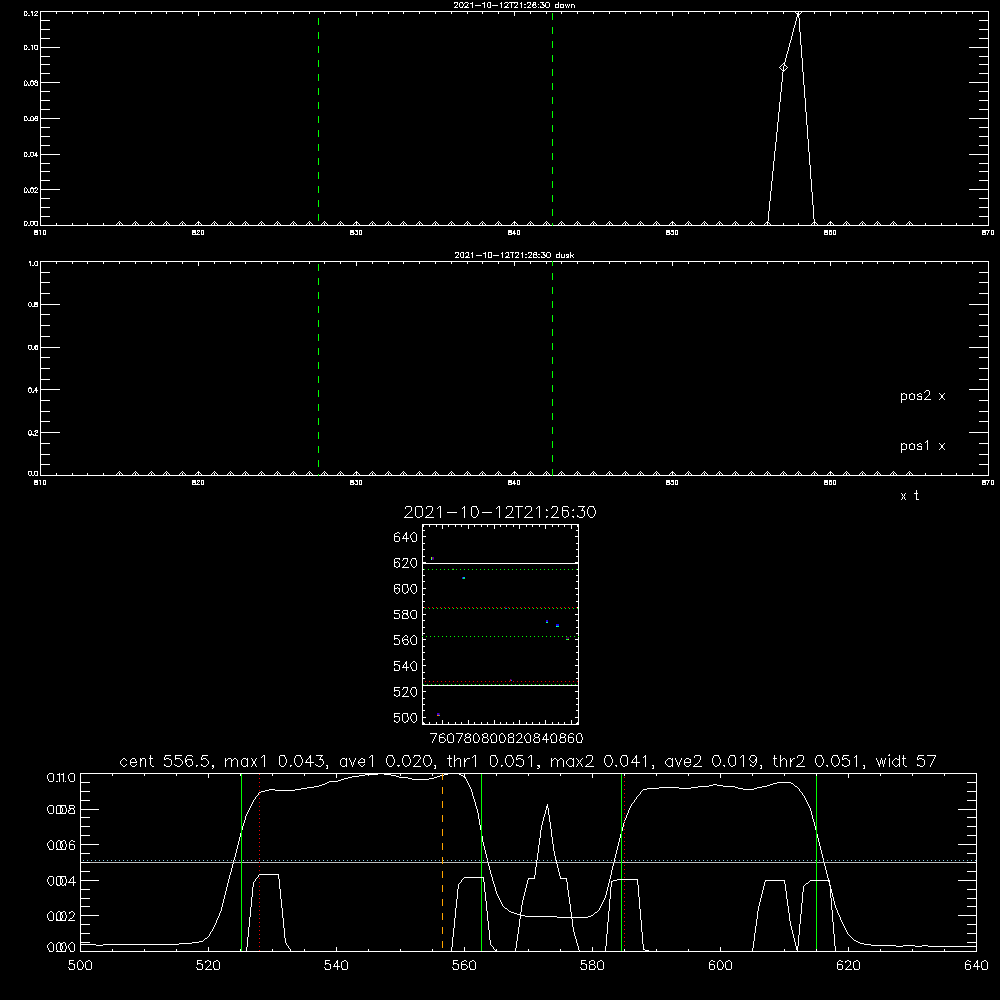Viewport: 1000px width, 1000px height.
Task: Click the 760780800820840860 x-axis label string
Action: click(x=506, y=738)
